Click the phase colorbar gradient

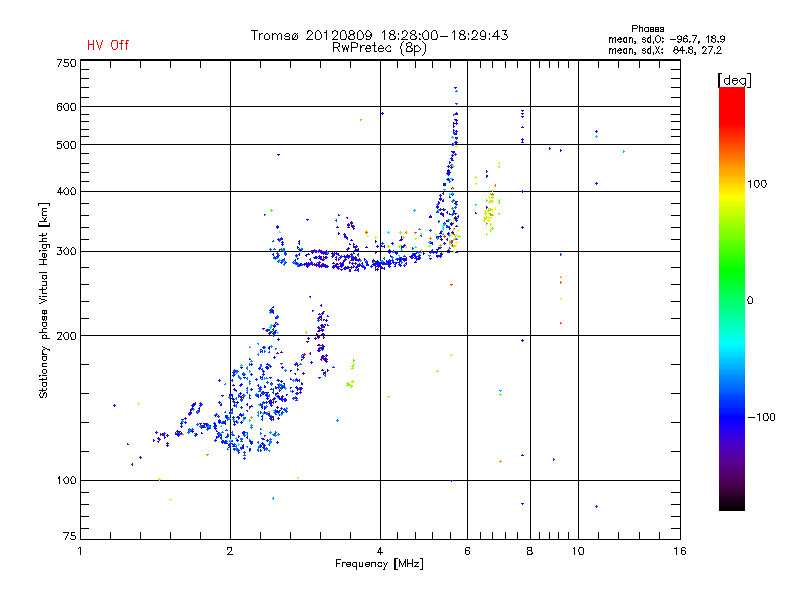(x=732, y=298)
